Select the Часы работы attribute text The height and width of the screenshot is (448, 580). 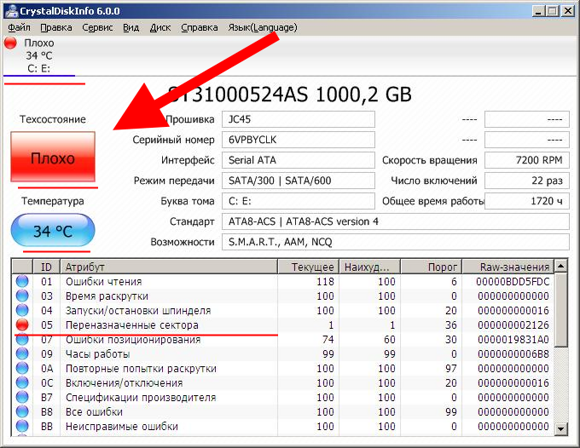pyautogui.click(x=98, y=354)
